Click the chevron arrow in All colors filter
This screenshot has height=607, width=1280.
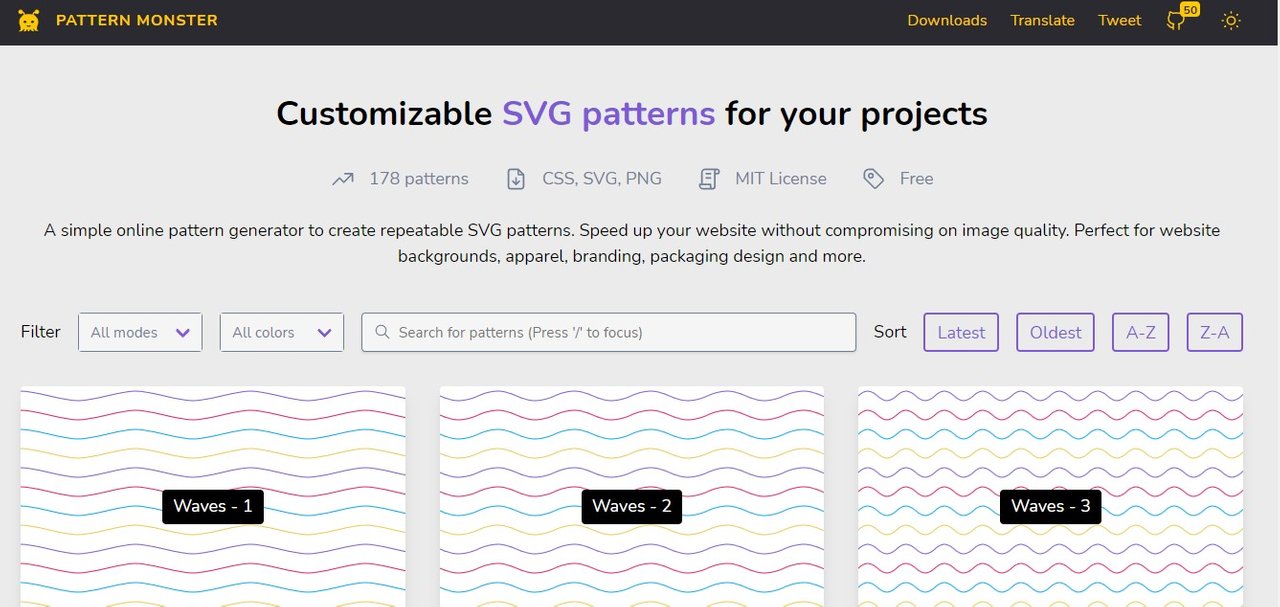(324, 333)
